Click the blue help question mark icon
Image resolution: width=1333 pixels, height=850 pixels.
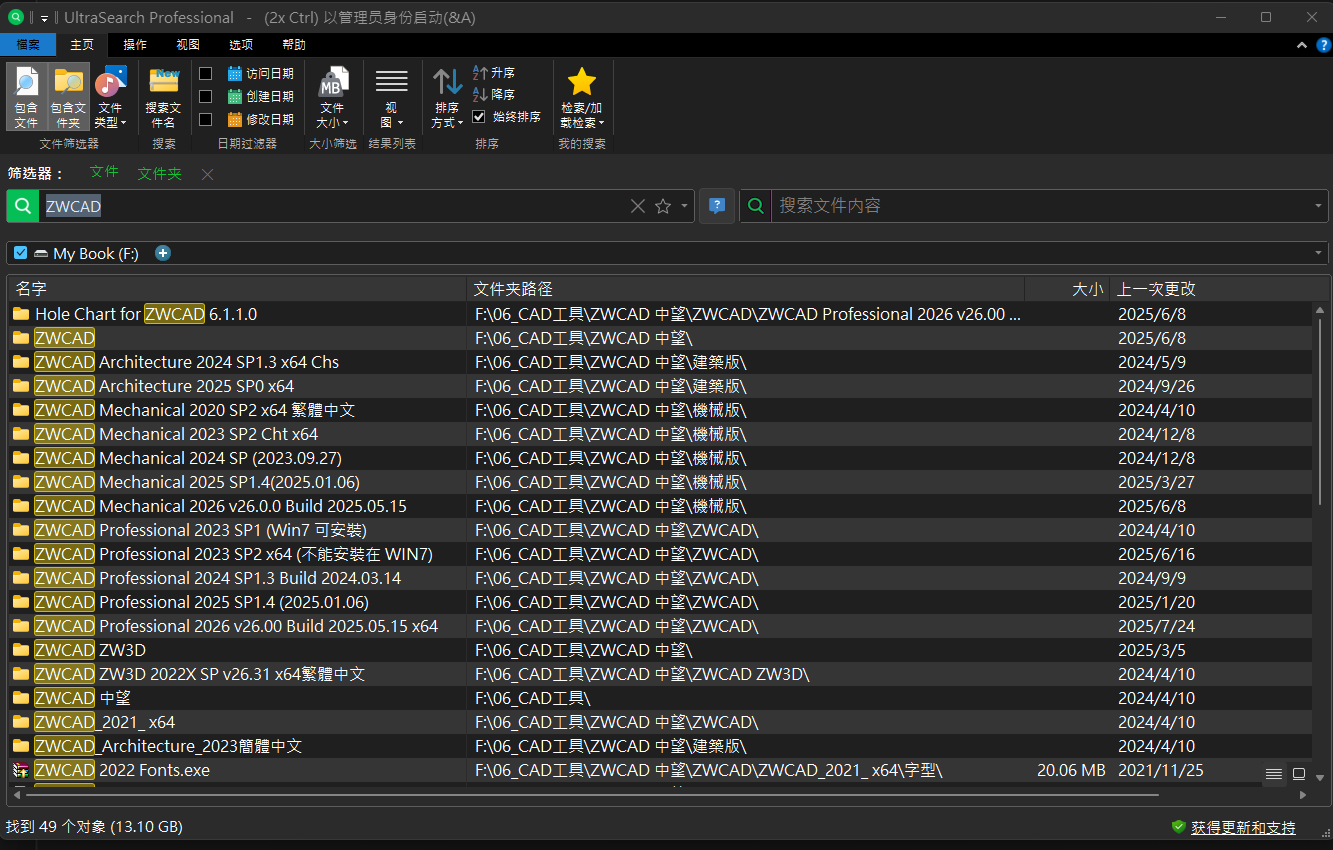[x=1322, y=45]
